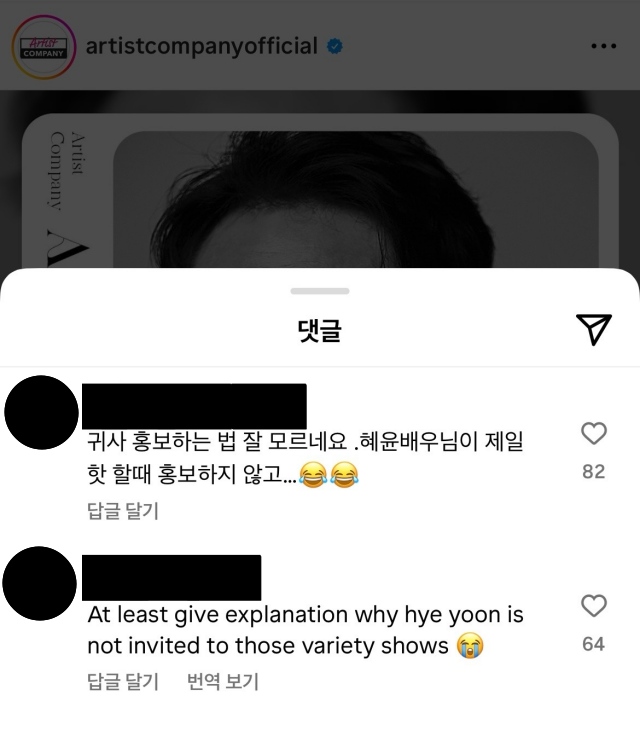Tap the comment sheet drag handle
The image size is (640, 750).
pyautogui.click(x=320, y=291)
